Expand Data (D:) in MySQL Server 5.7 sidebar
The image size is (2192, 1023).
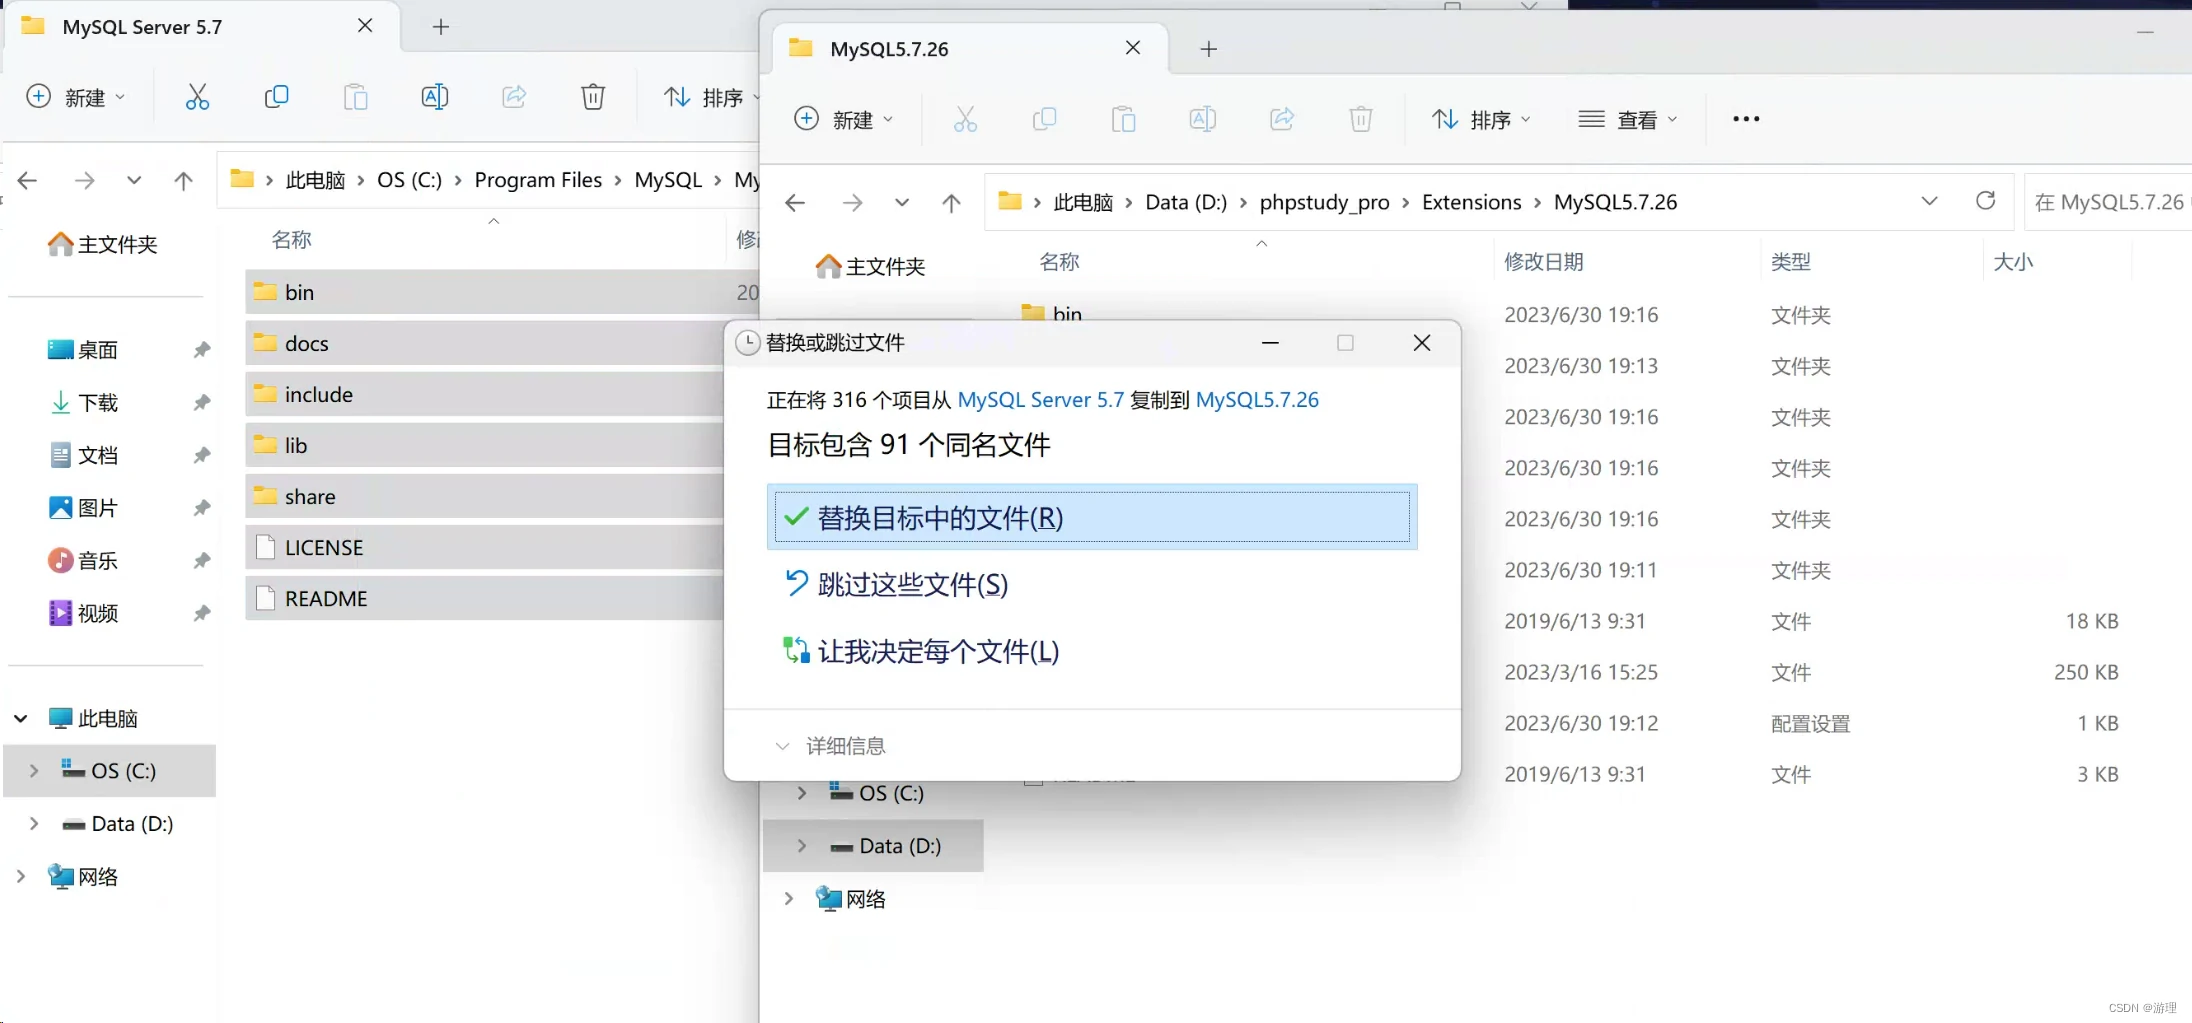click(x=34, y=823)
